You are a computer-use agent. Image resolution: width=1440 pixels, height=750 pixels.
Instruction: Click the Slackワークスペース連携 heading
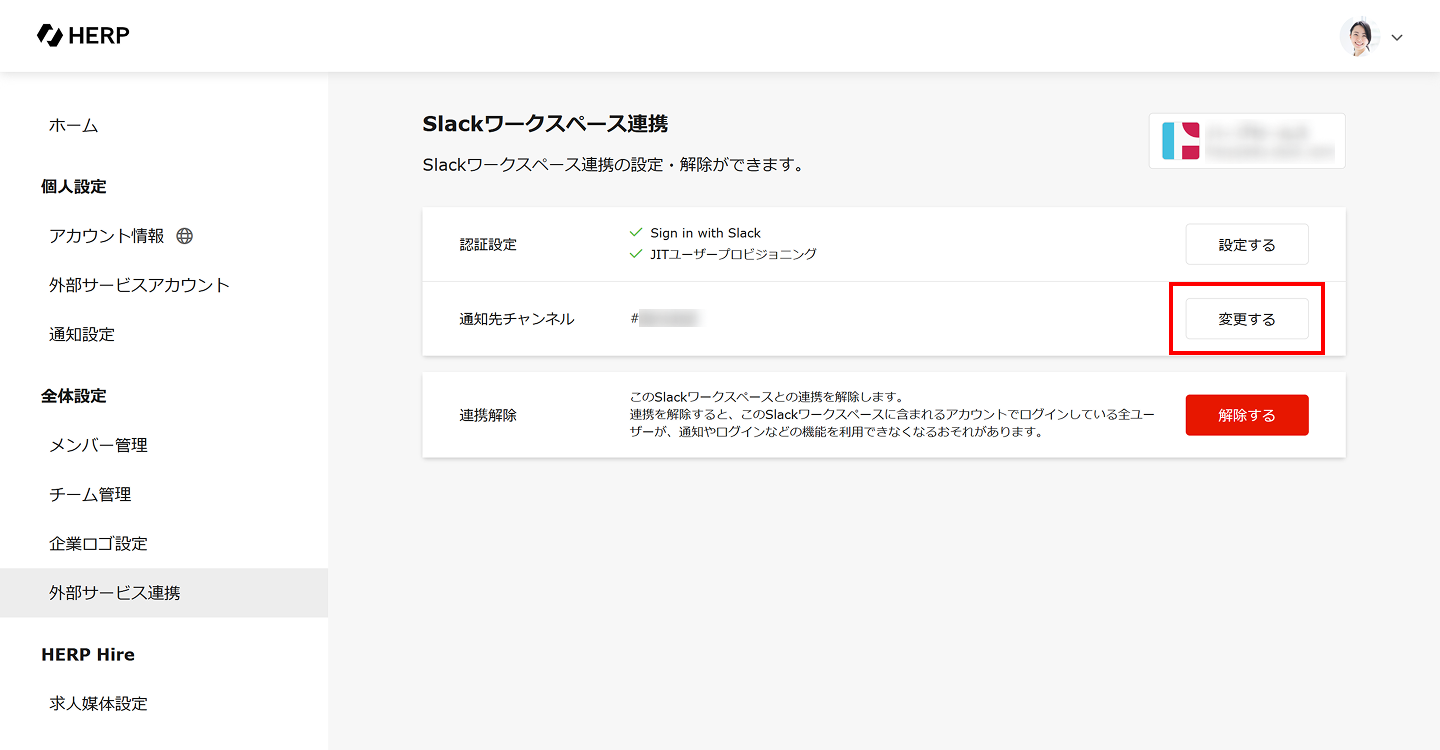pyautogui.click(x=545, y=124)
